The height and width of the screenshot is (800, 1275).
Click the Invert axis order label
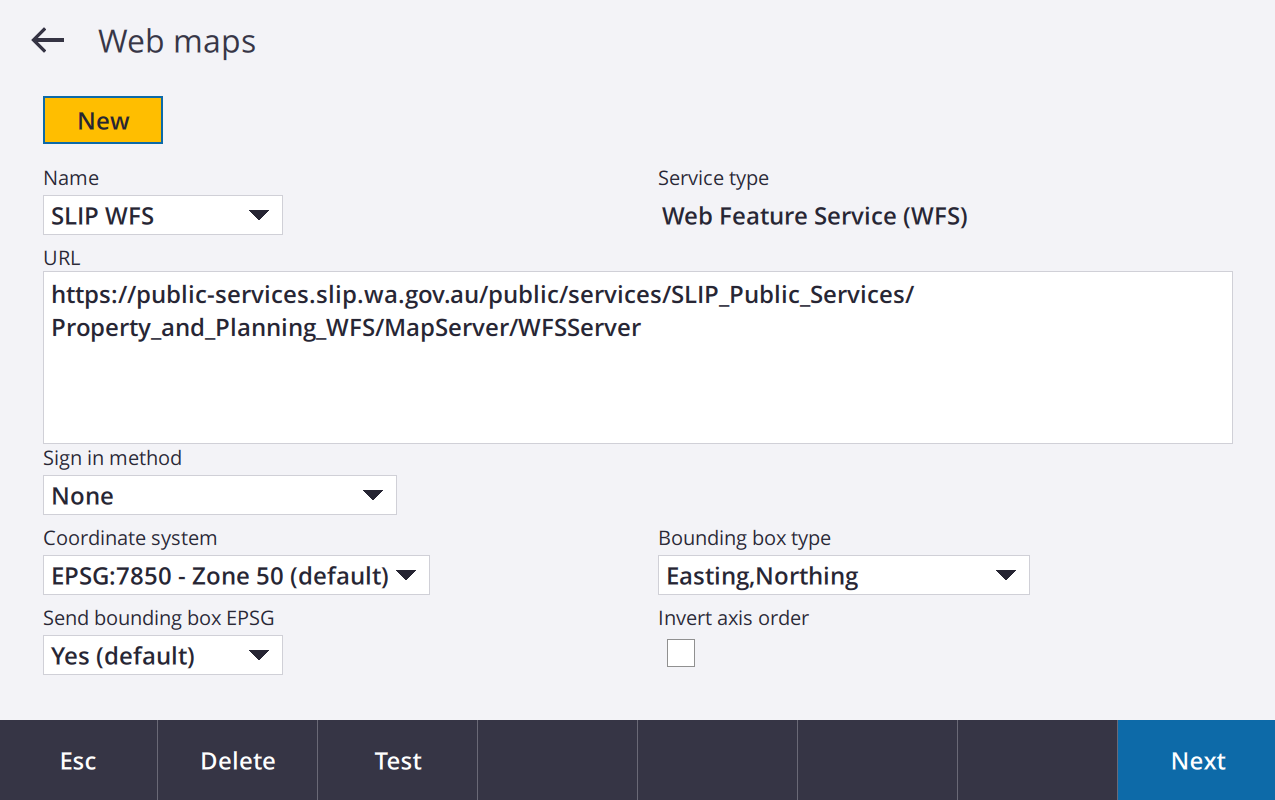[734, 618]
